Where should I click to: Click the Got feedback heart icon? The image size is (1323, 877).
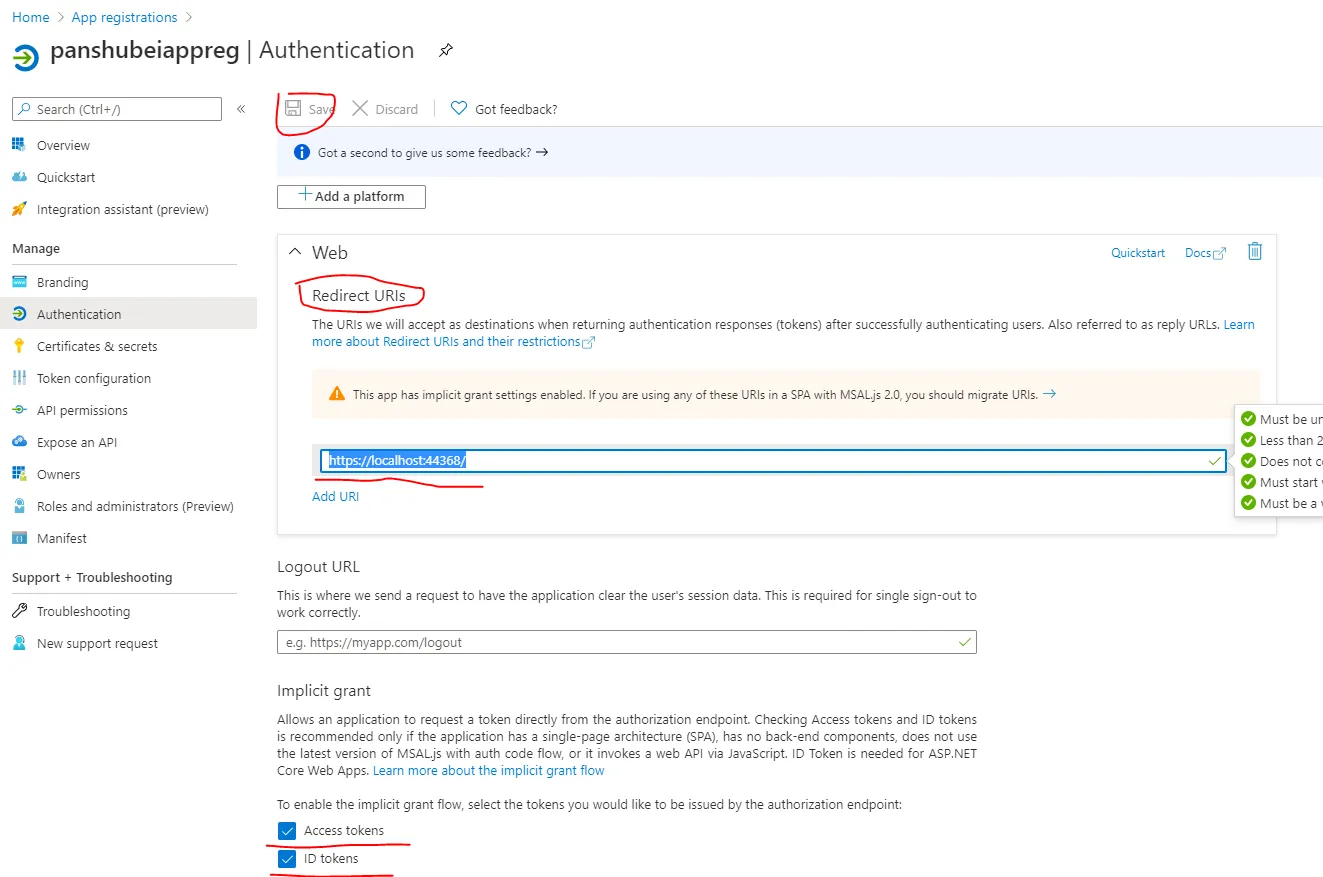coord(459,108)
